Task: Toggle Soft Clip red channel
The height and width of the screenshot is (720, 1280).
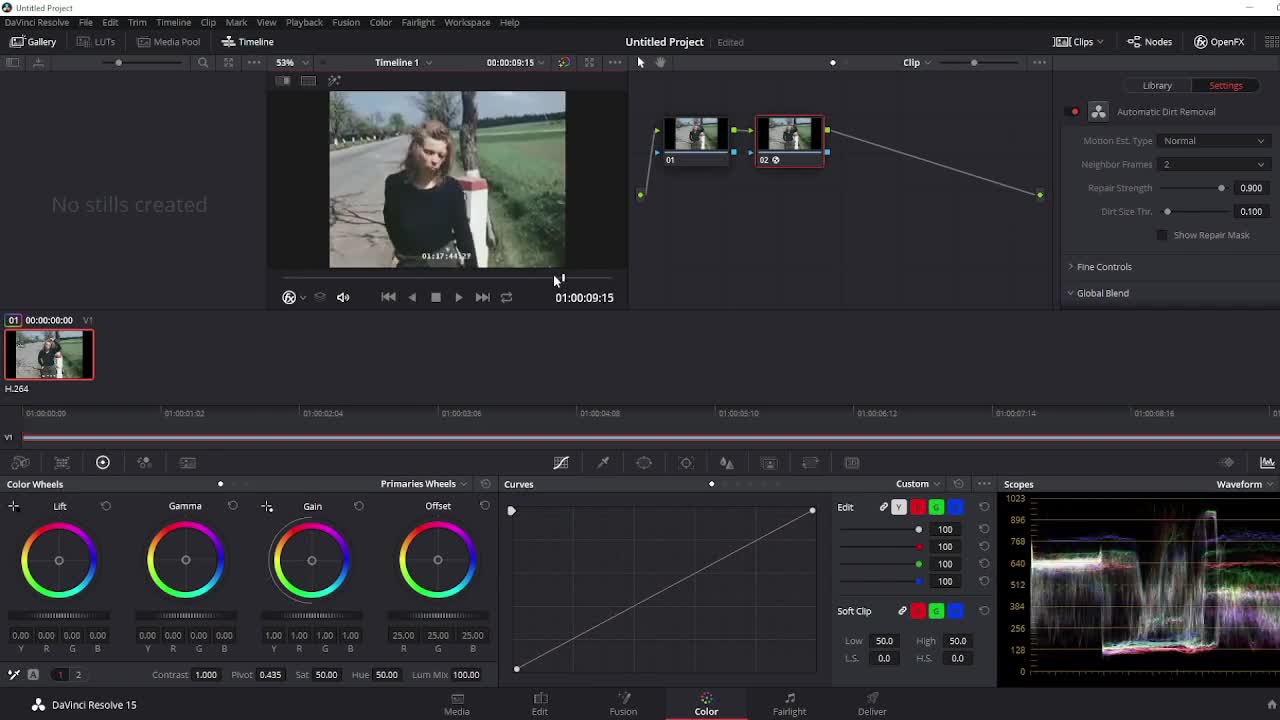Action: coord(917,611)
